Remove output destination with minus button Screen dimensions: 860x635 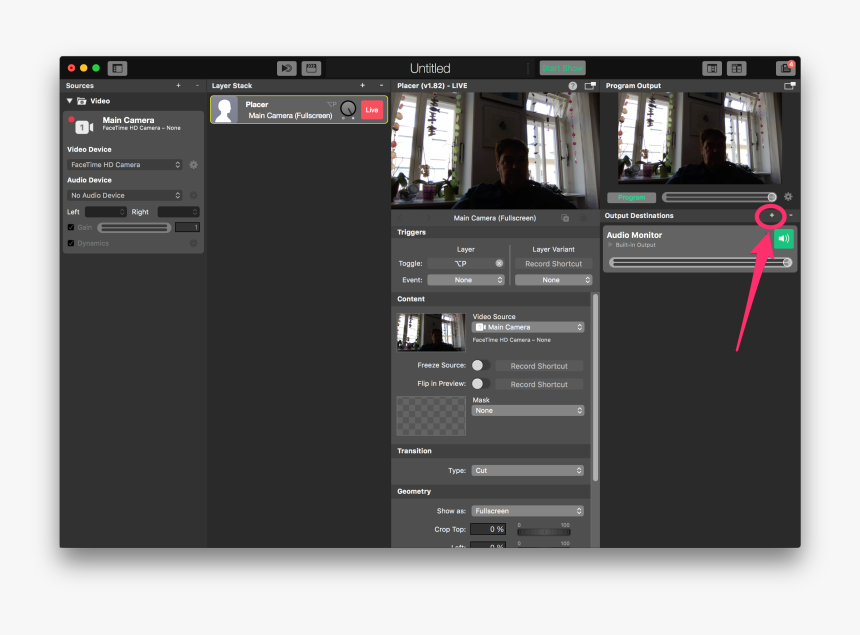click(x=790, y=216)
